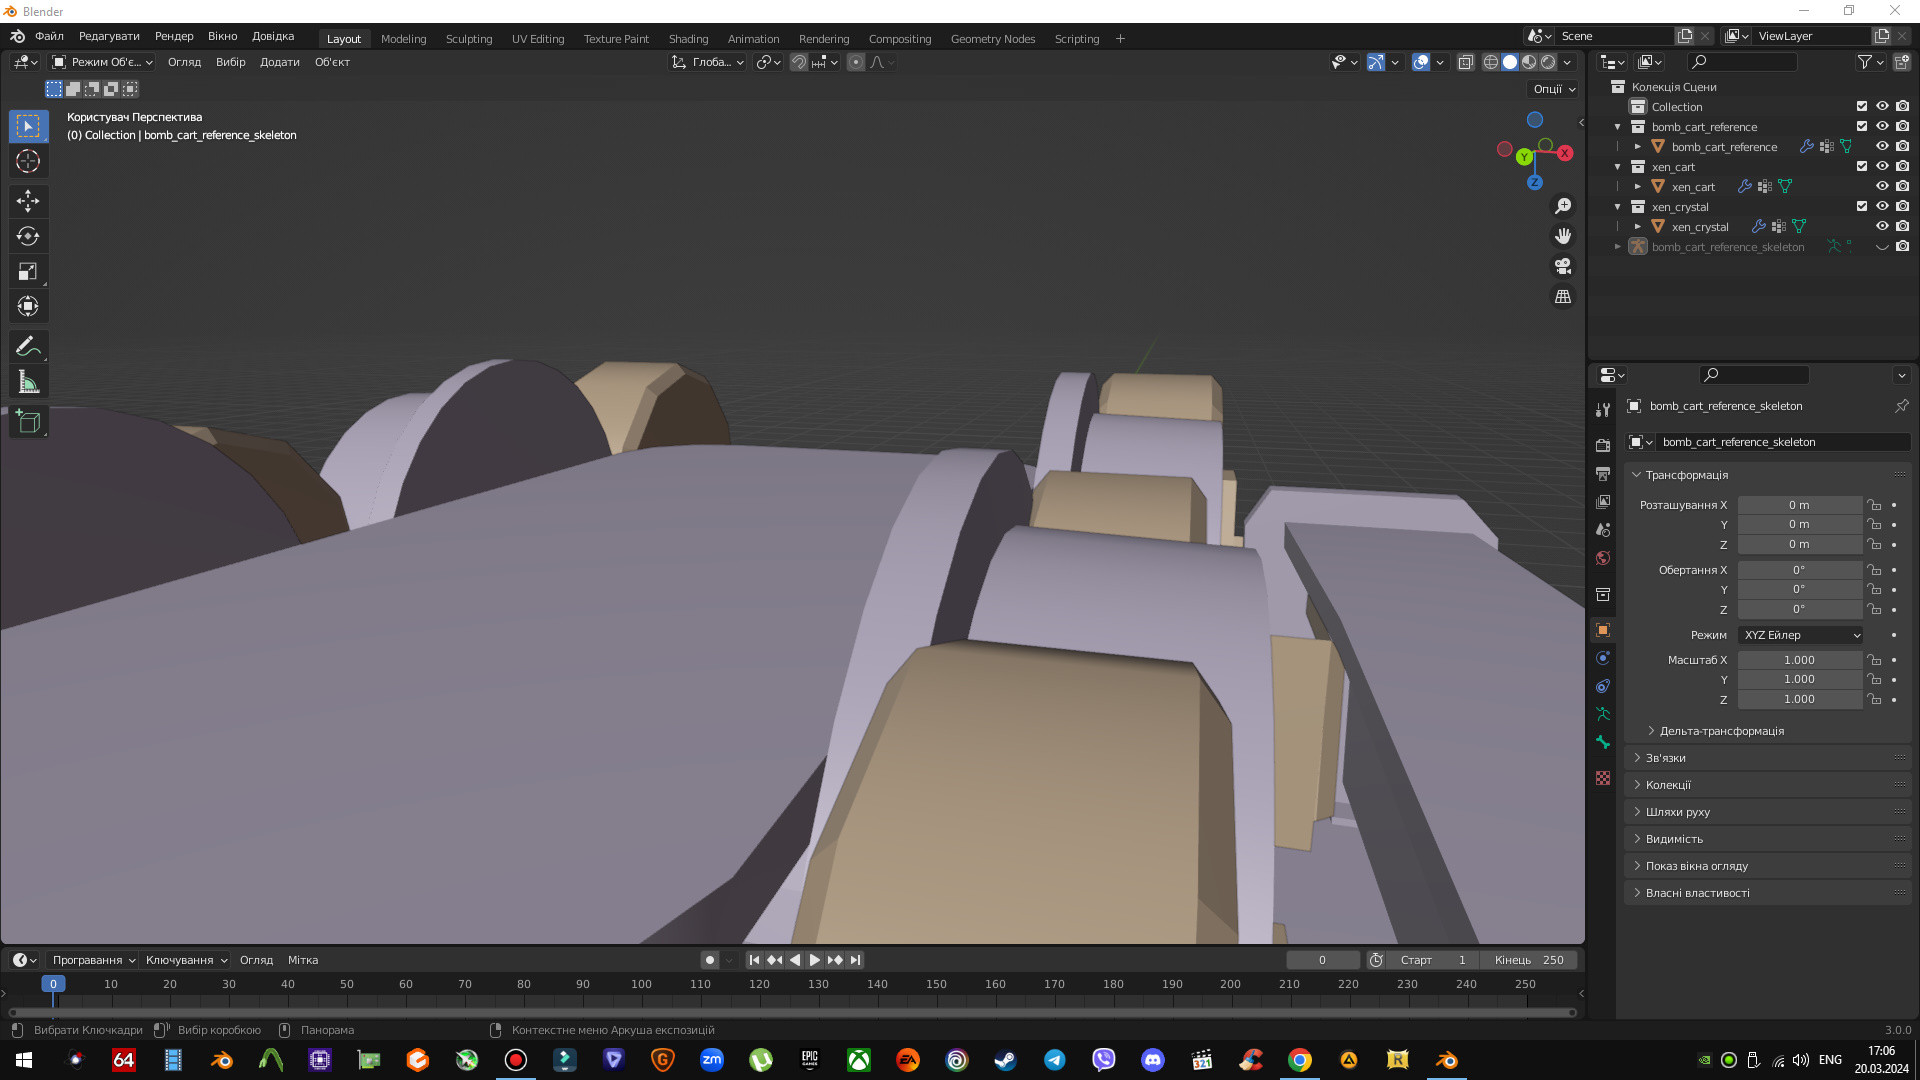Select the Move tool in the toolbar

[x=28, y=201]
